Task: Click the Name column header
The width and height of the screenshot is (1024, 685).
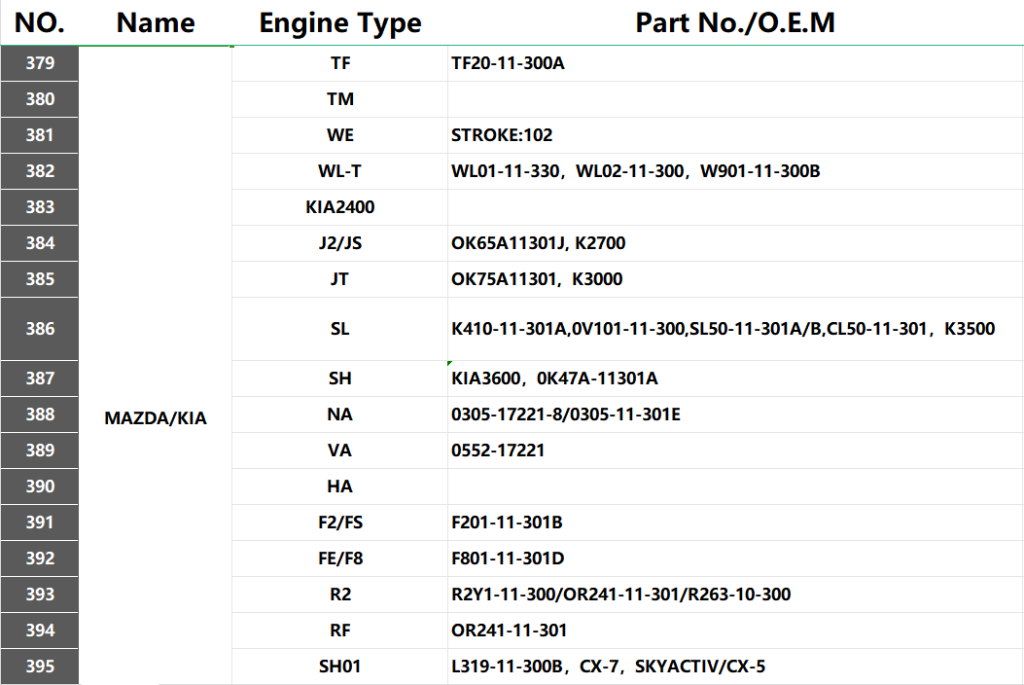Action: point(155,23)
